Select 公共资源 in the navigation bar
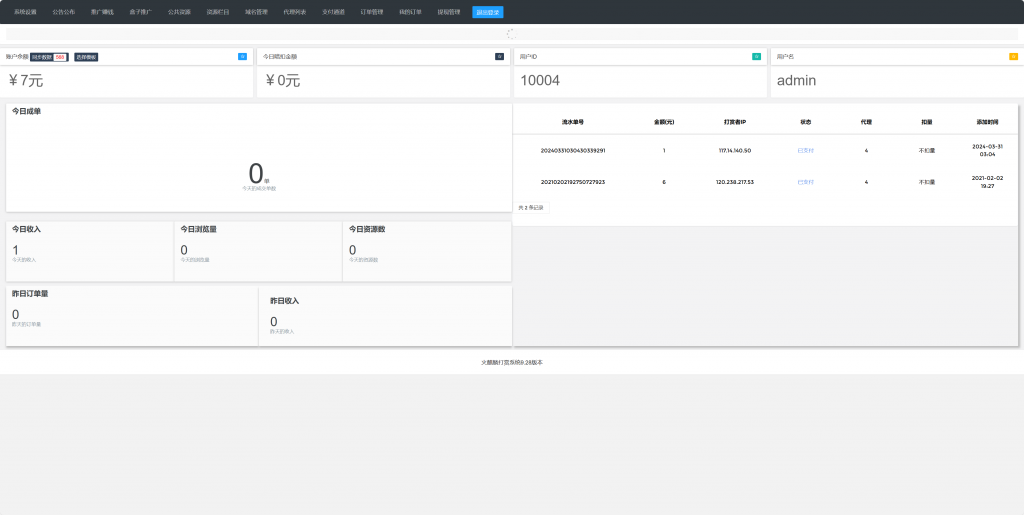The image size is (1024, 515). click(x=179, y=12)
